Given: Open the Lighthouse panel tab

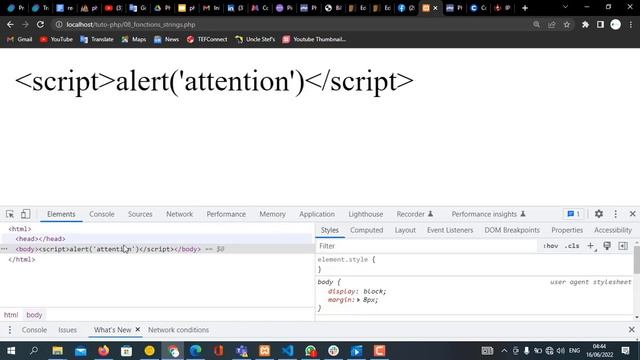Looking at the screenshot, I should tap(366, 214).
